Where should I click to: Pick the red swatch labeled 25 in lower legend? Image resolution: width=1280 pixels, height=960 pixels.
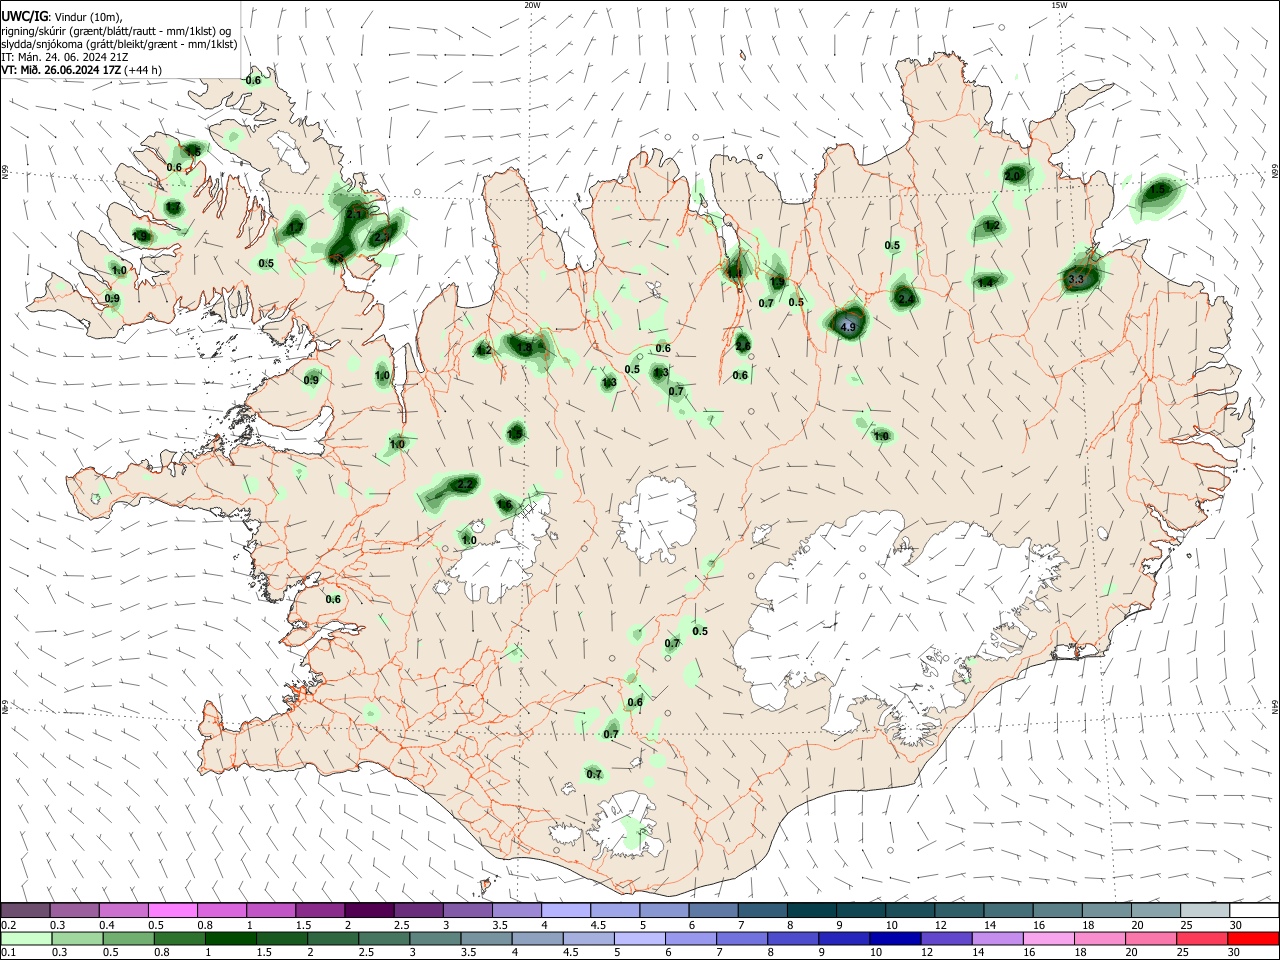[1200, 938]
